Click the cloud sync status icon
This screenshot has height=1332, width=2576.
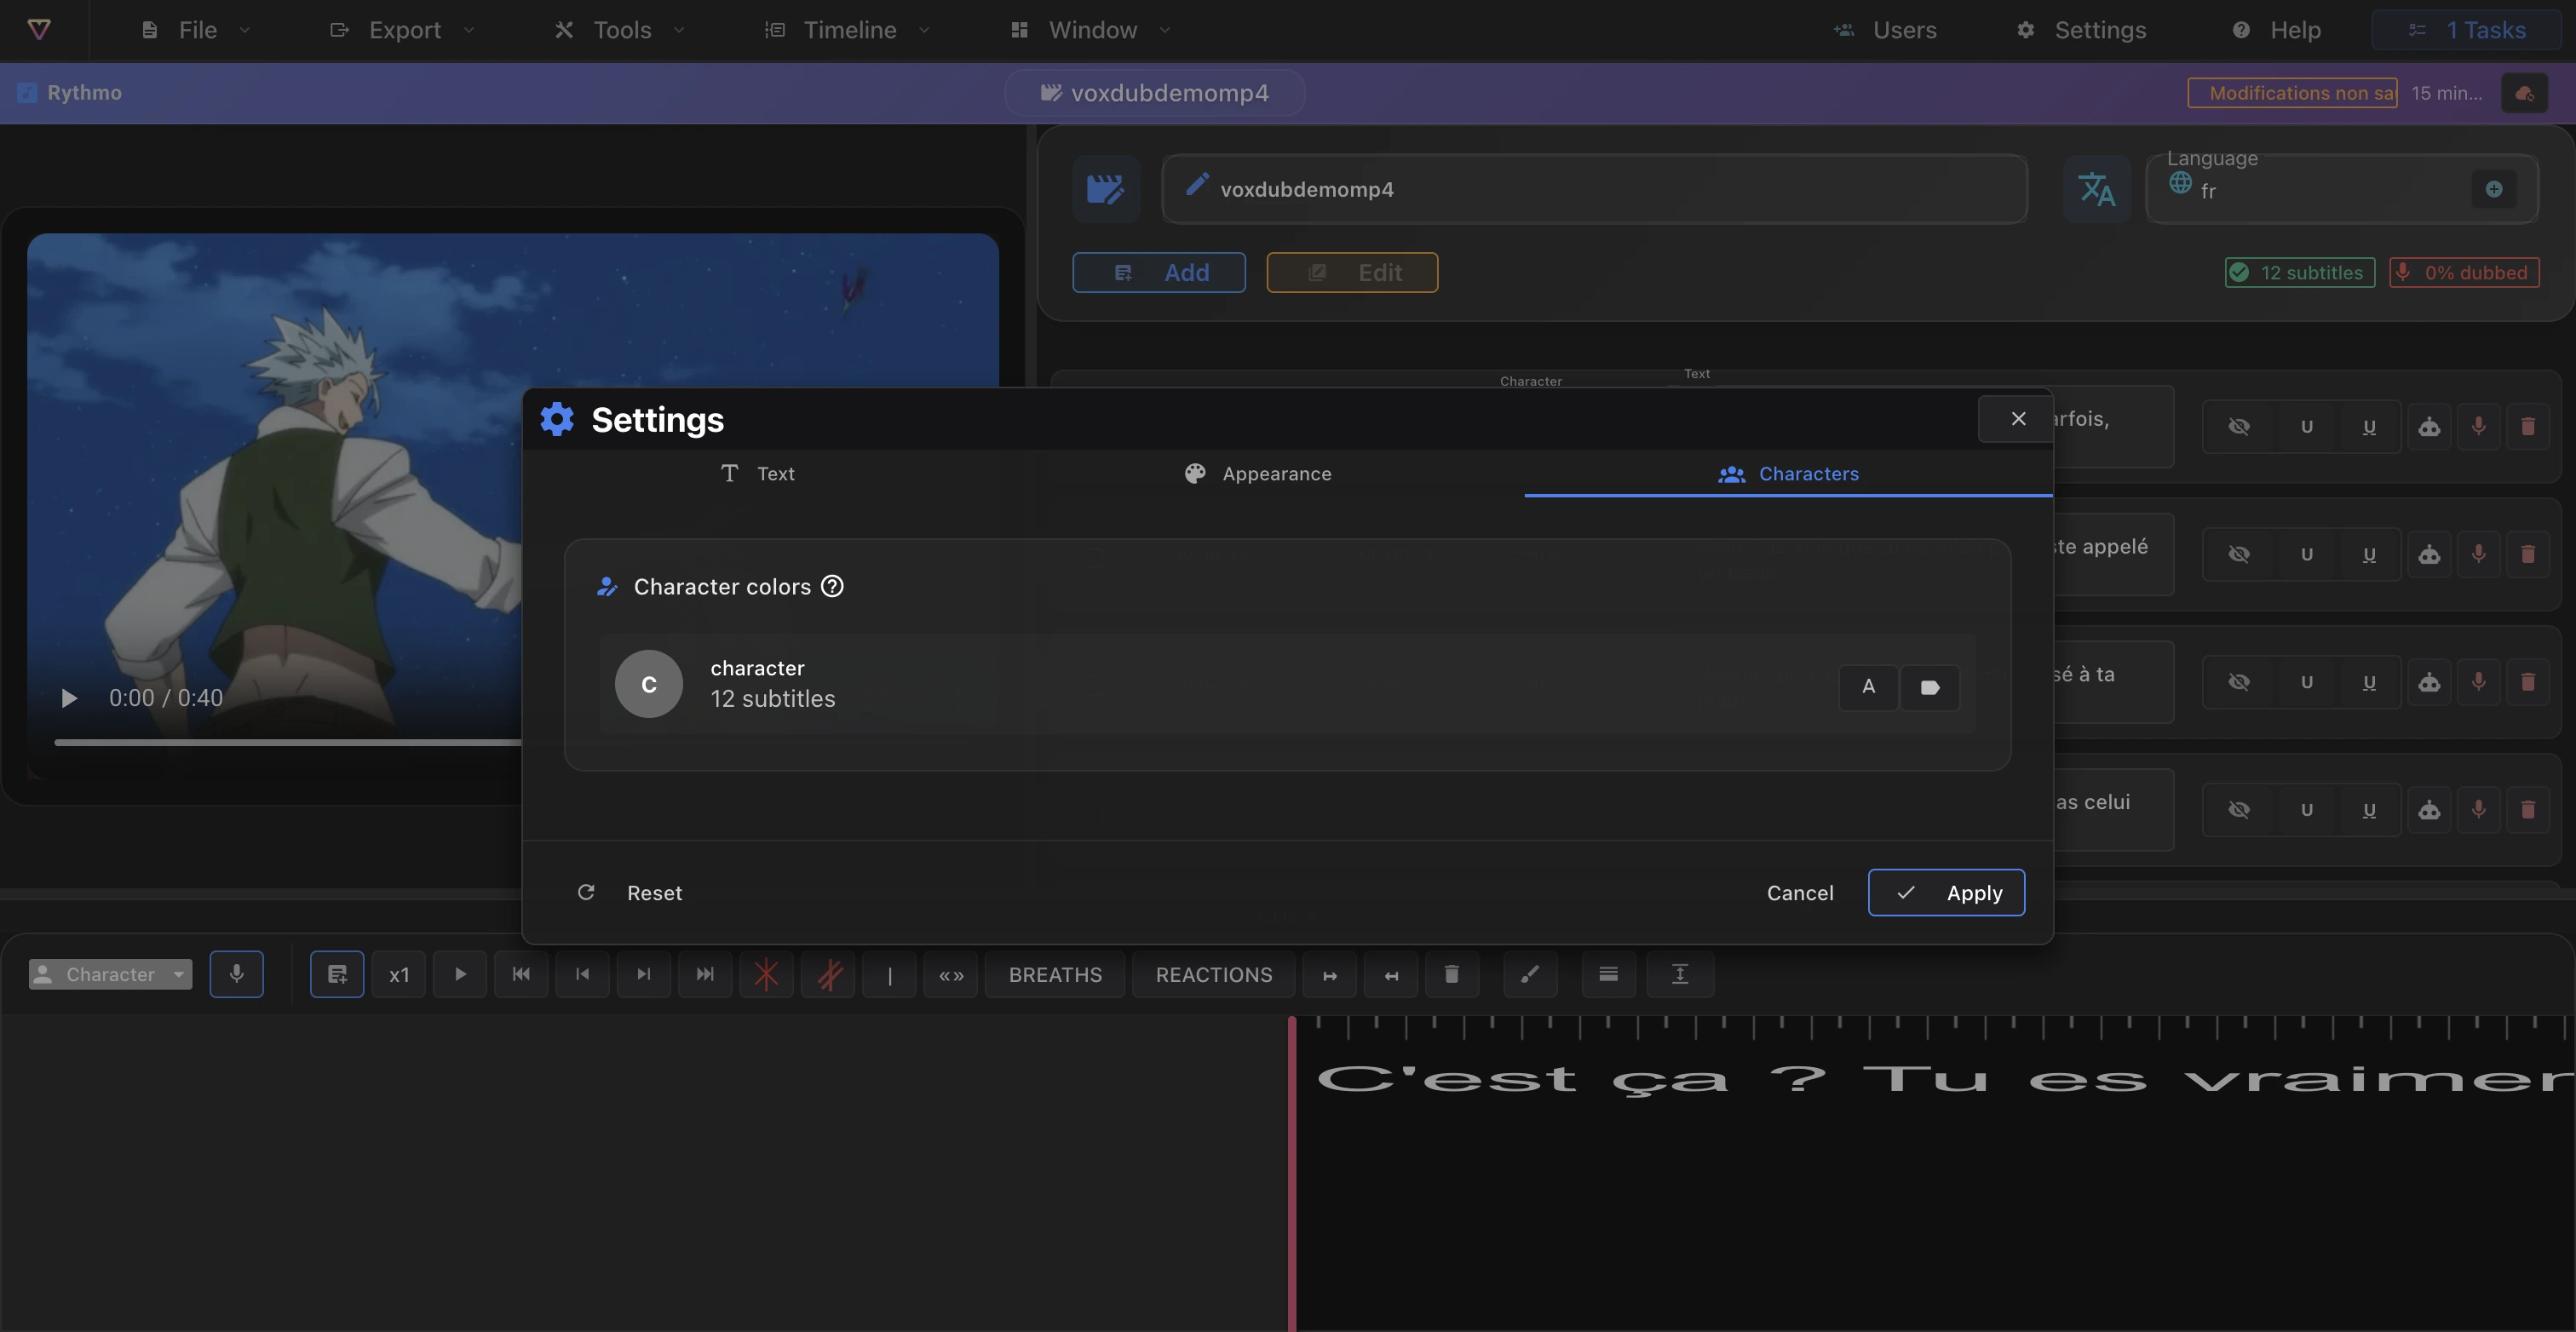click(2524, 93)
